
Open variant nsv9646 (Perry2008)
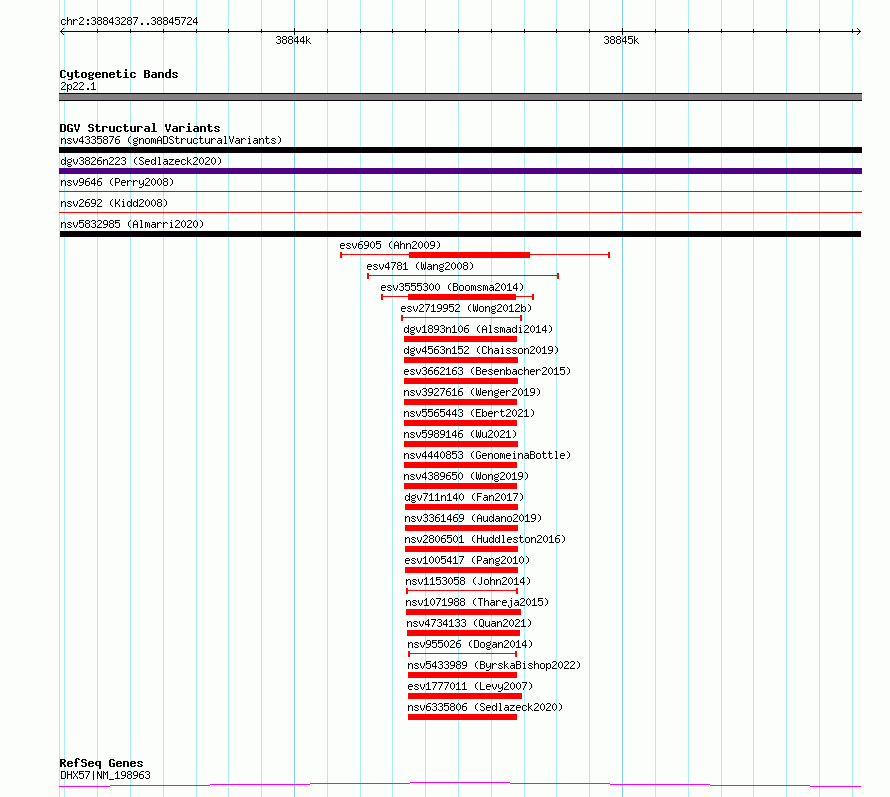pos(117,182)
